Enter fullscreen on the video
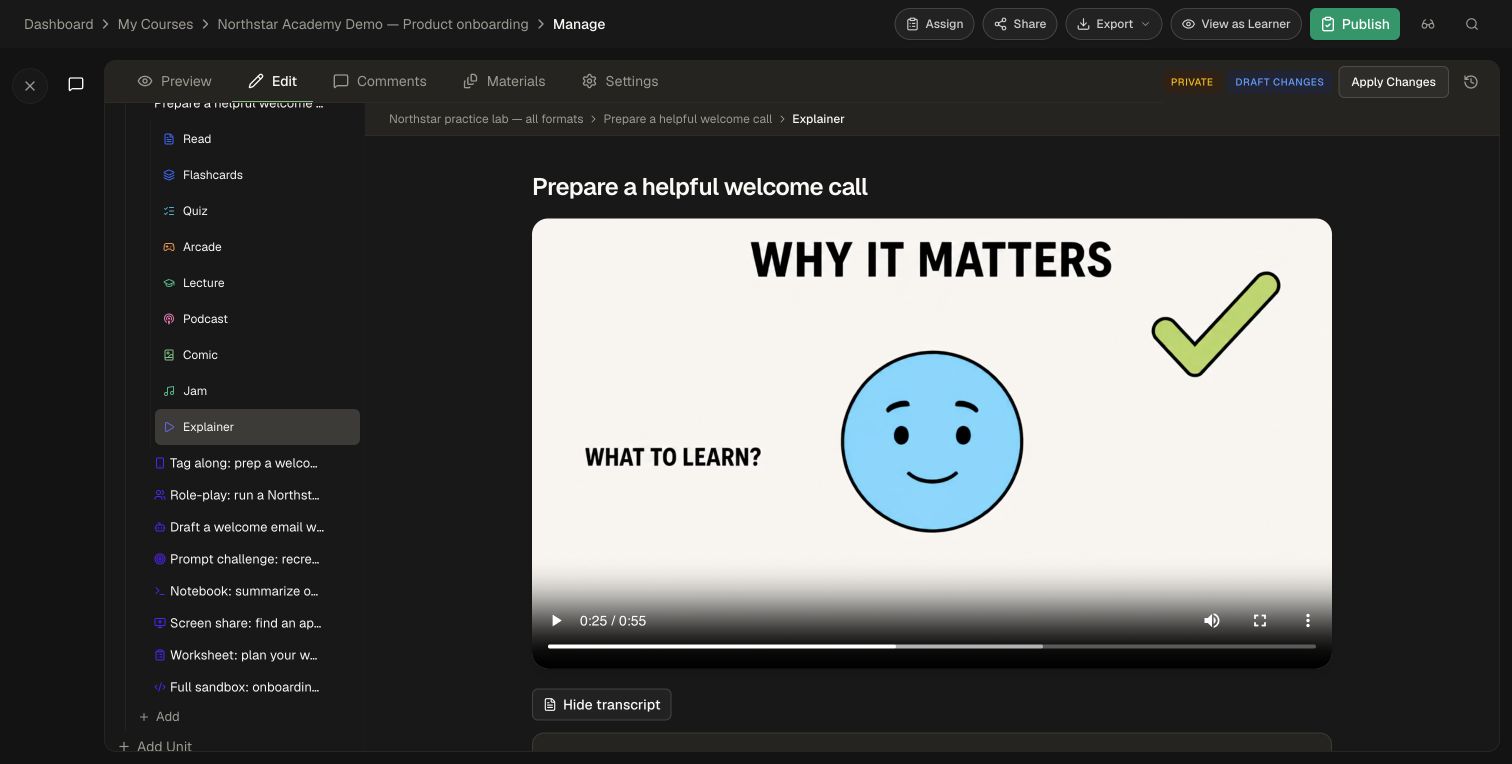The height and width of the screenshot is (764, 1512). coord(1260,621)
